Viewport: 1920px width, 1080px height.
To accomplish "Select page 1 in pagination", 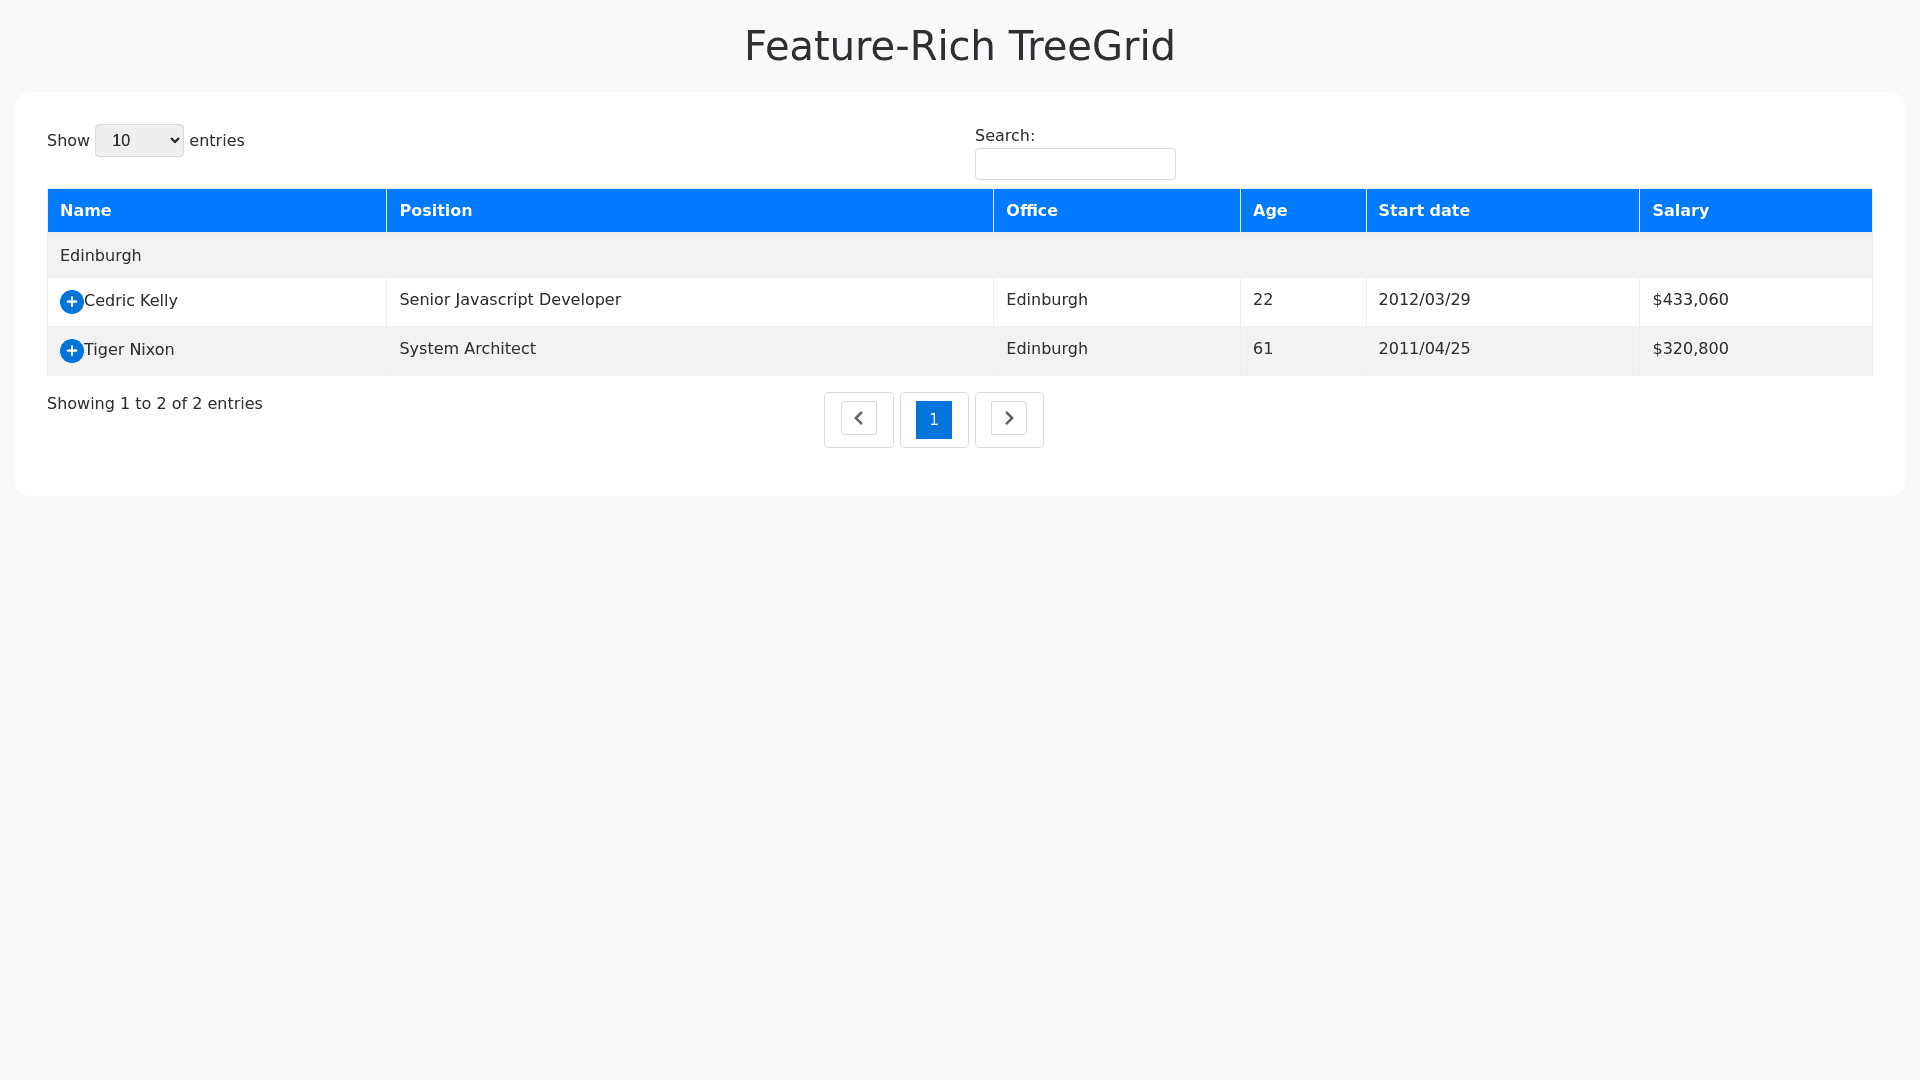I will tap(933, 420).
